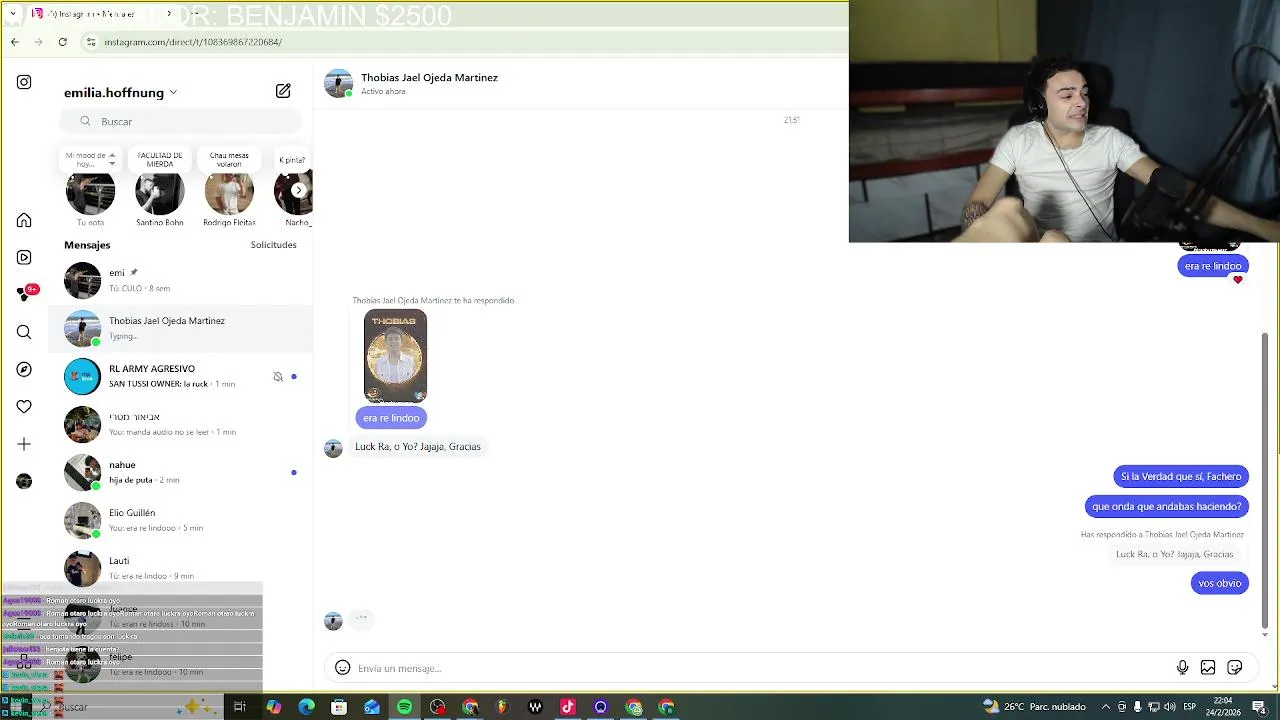Open the profile avatar in the sidebar
1280x720 pixels.
[24, 481]
